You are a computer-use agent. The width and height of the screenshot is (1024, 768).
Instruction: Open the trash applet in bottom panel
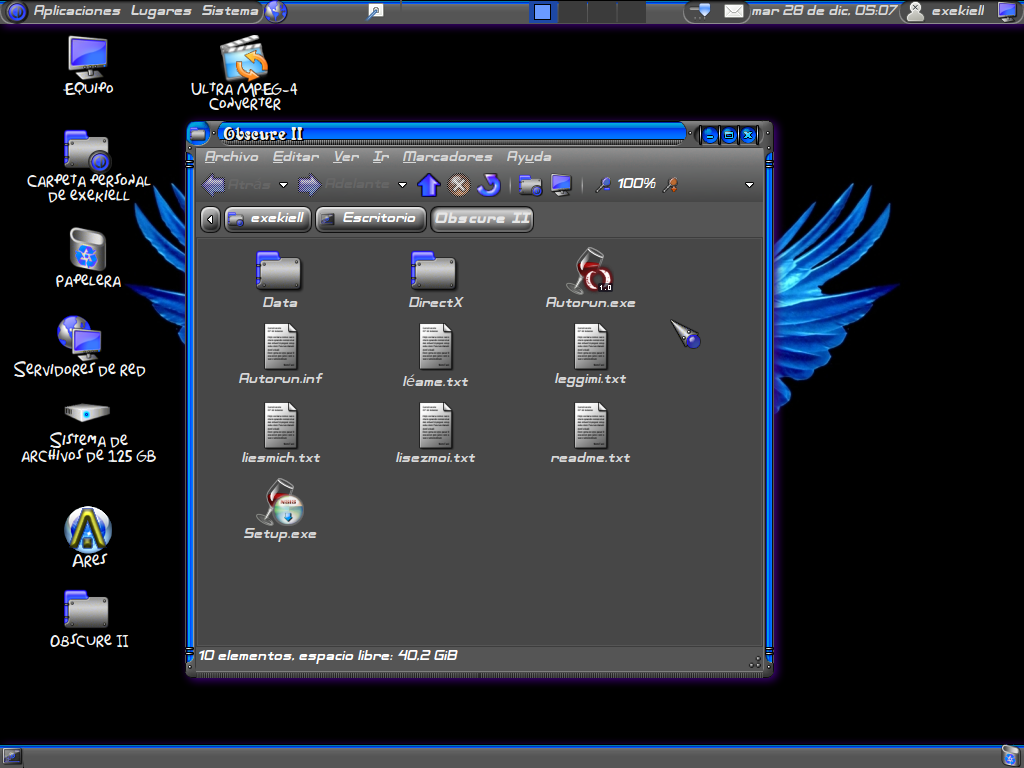point(1010,757)
